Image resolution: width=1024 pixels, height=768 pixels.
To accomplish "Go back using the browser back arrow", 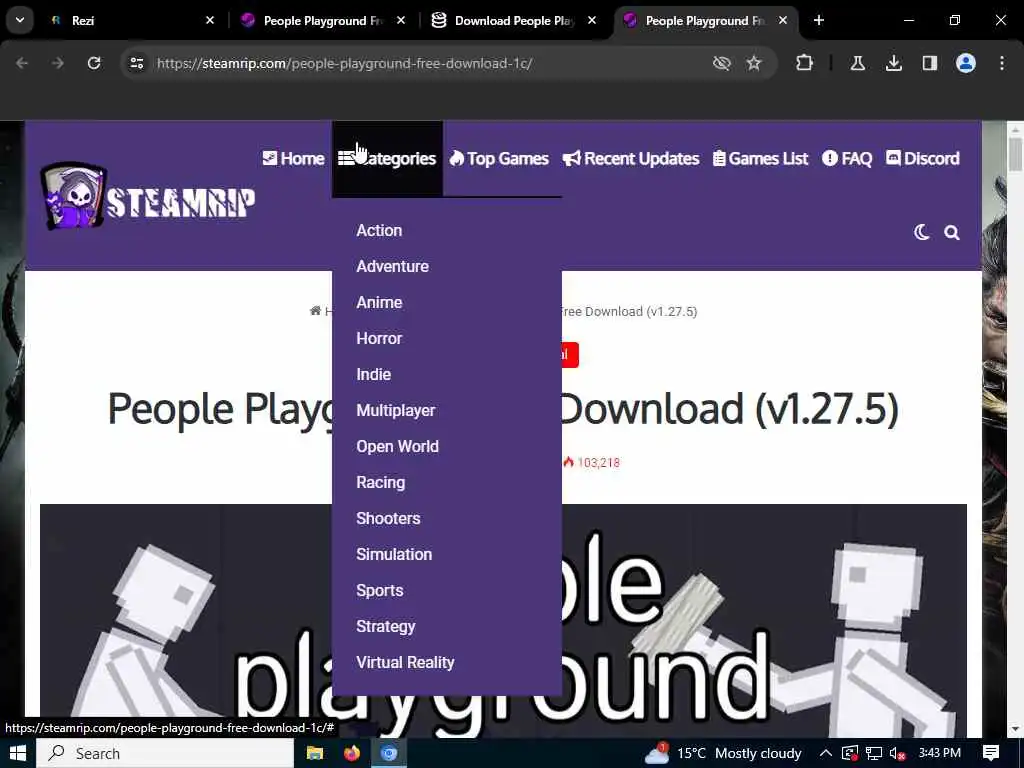I will (22, 63).
